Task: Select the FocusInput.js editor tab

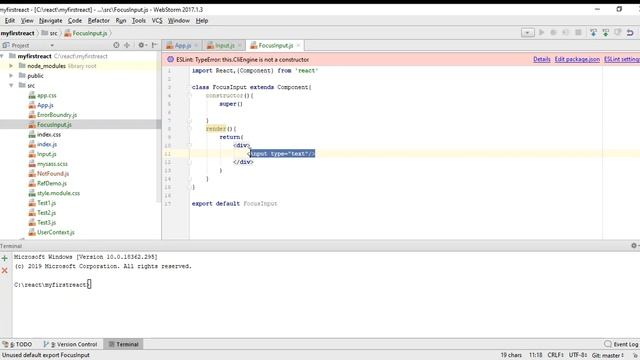Action: 276,45
